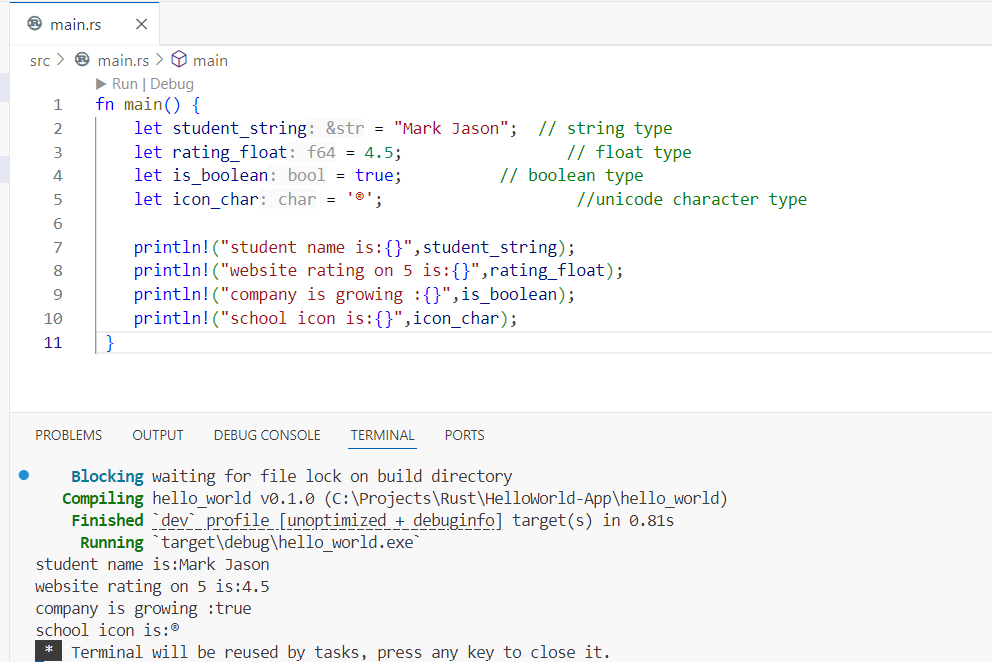Viewport: 992px width, 662px height.
Task: Click rating_float argument on line 8
Action: (547, 271)
